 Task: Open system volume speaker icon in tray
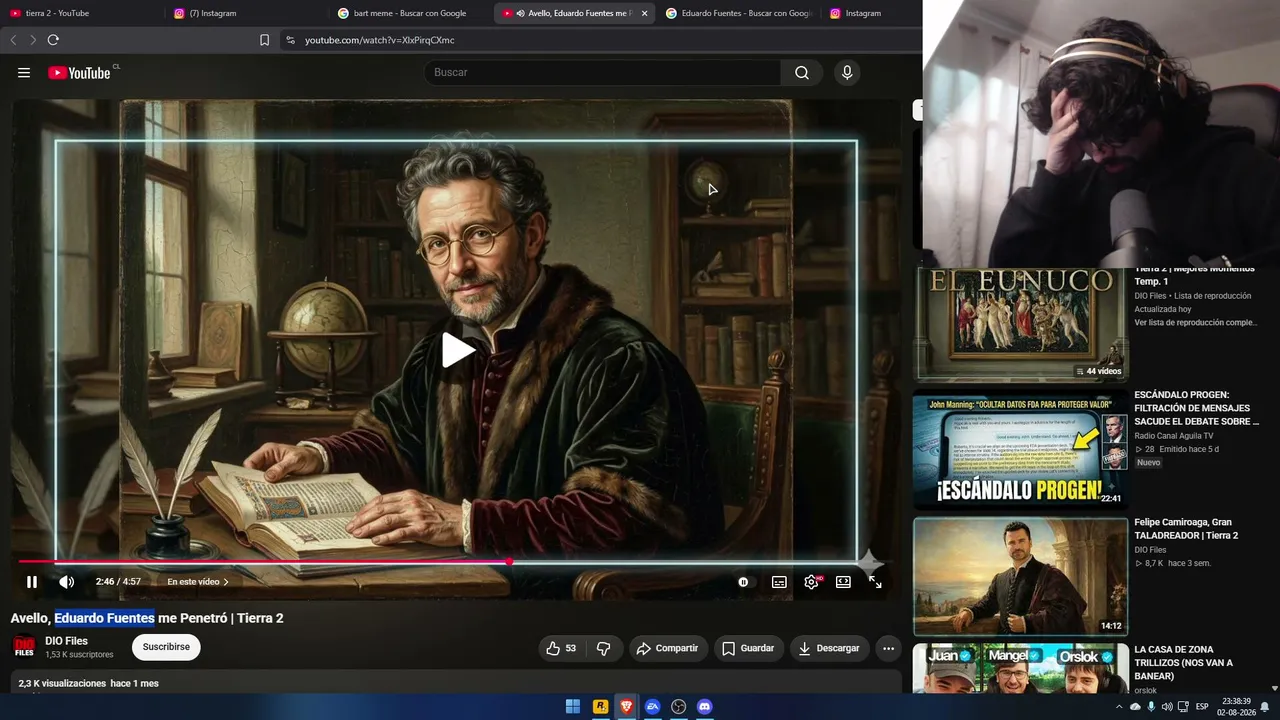(x=1168, y=707)
